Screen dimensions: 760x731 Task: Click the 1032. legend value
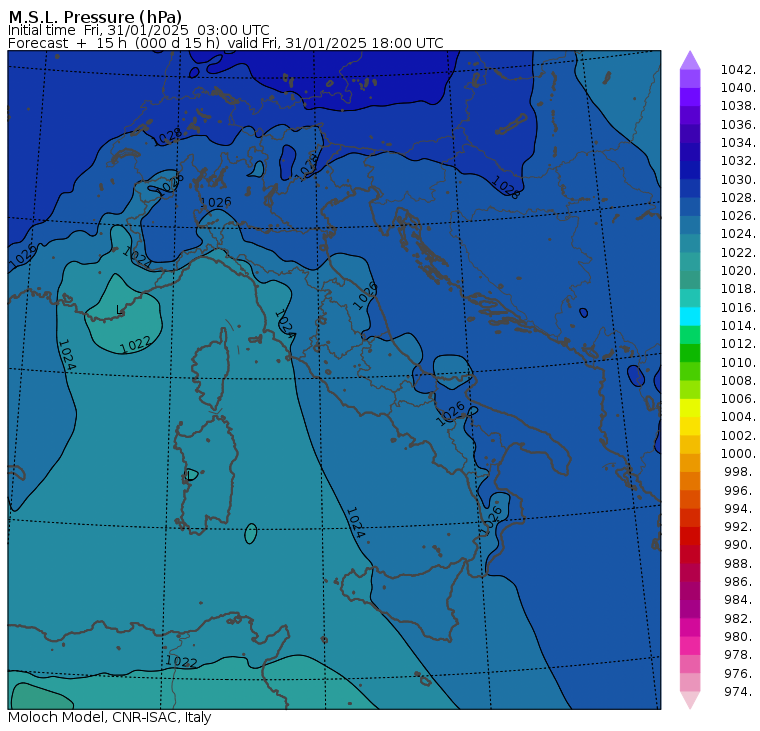pos(738,161)
